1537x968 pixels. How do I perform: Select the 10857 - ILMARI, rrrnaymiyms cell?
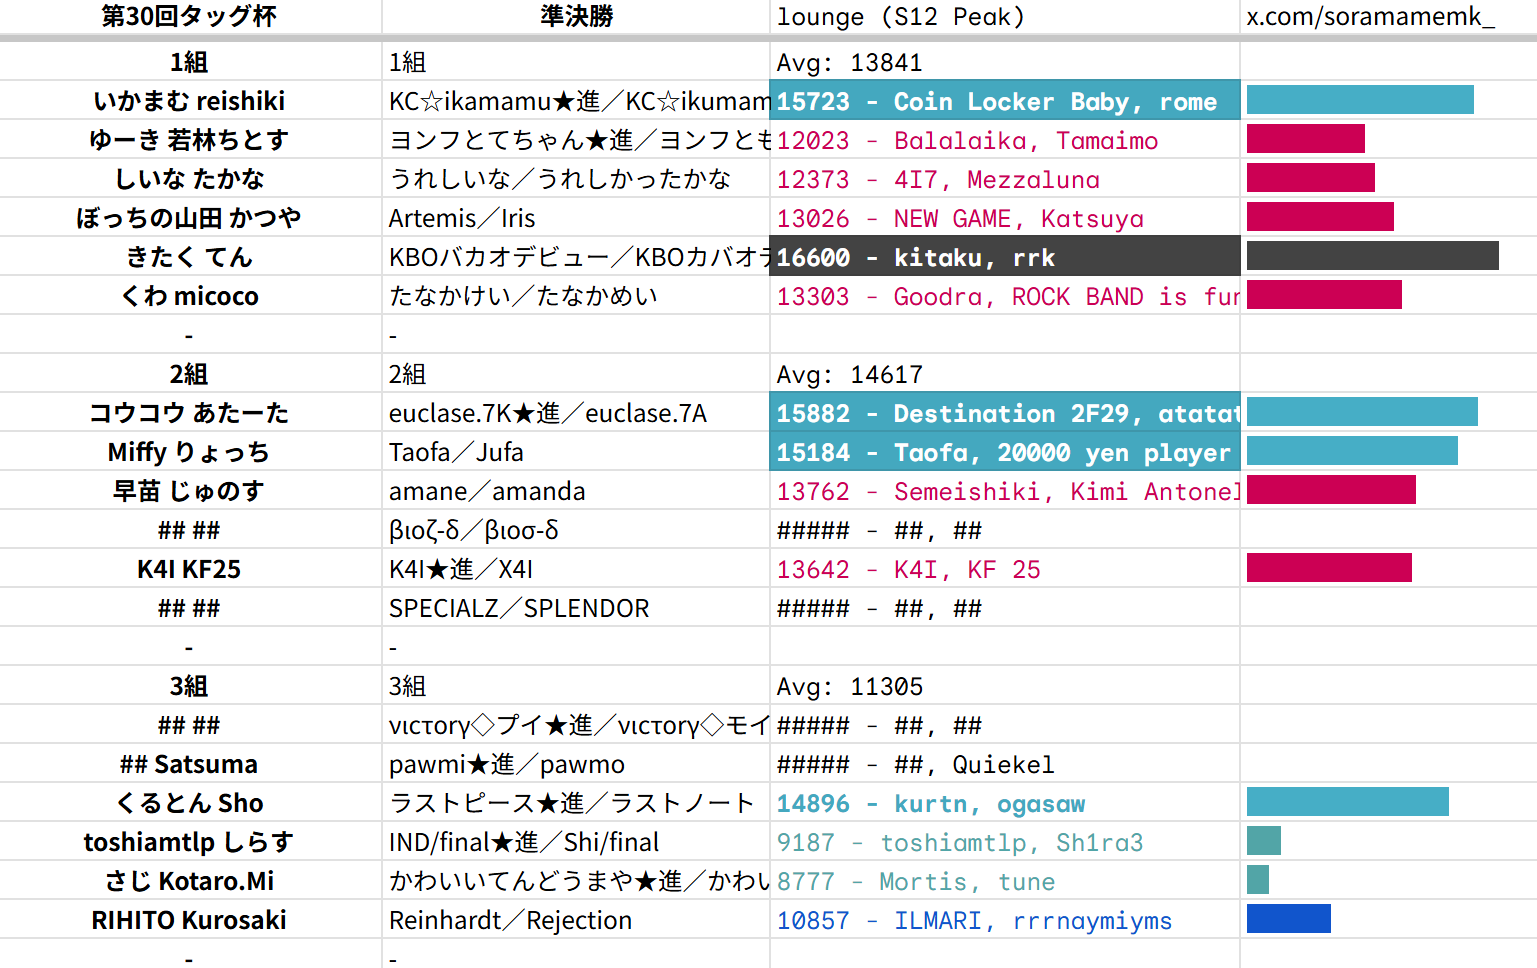[x=1005, y=920]
